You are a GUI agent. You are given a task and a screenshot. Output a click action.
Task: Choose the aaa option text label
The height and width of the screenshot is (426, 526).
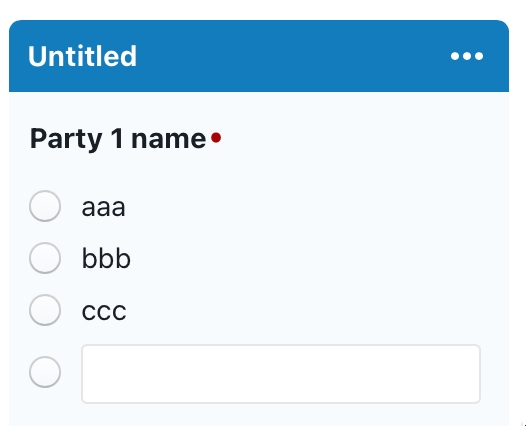click(x=104, y=207)
